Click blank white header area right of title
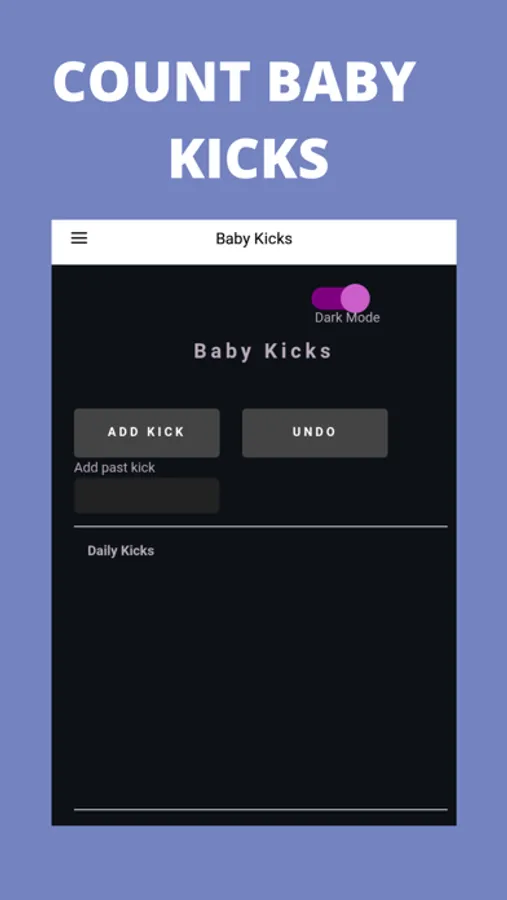507x900 pixels. [x=373, y=242]
